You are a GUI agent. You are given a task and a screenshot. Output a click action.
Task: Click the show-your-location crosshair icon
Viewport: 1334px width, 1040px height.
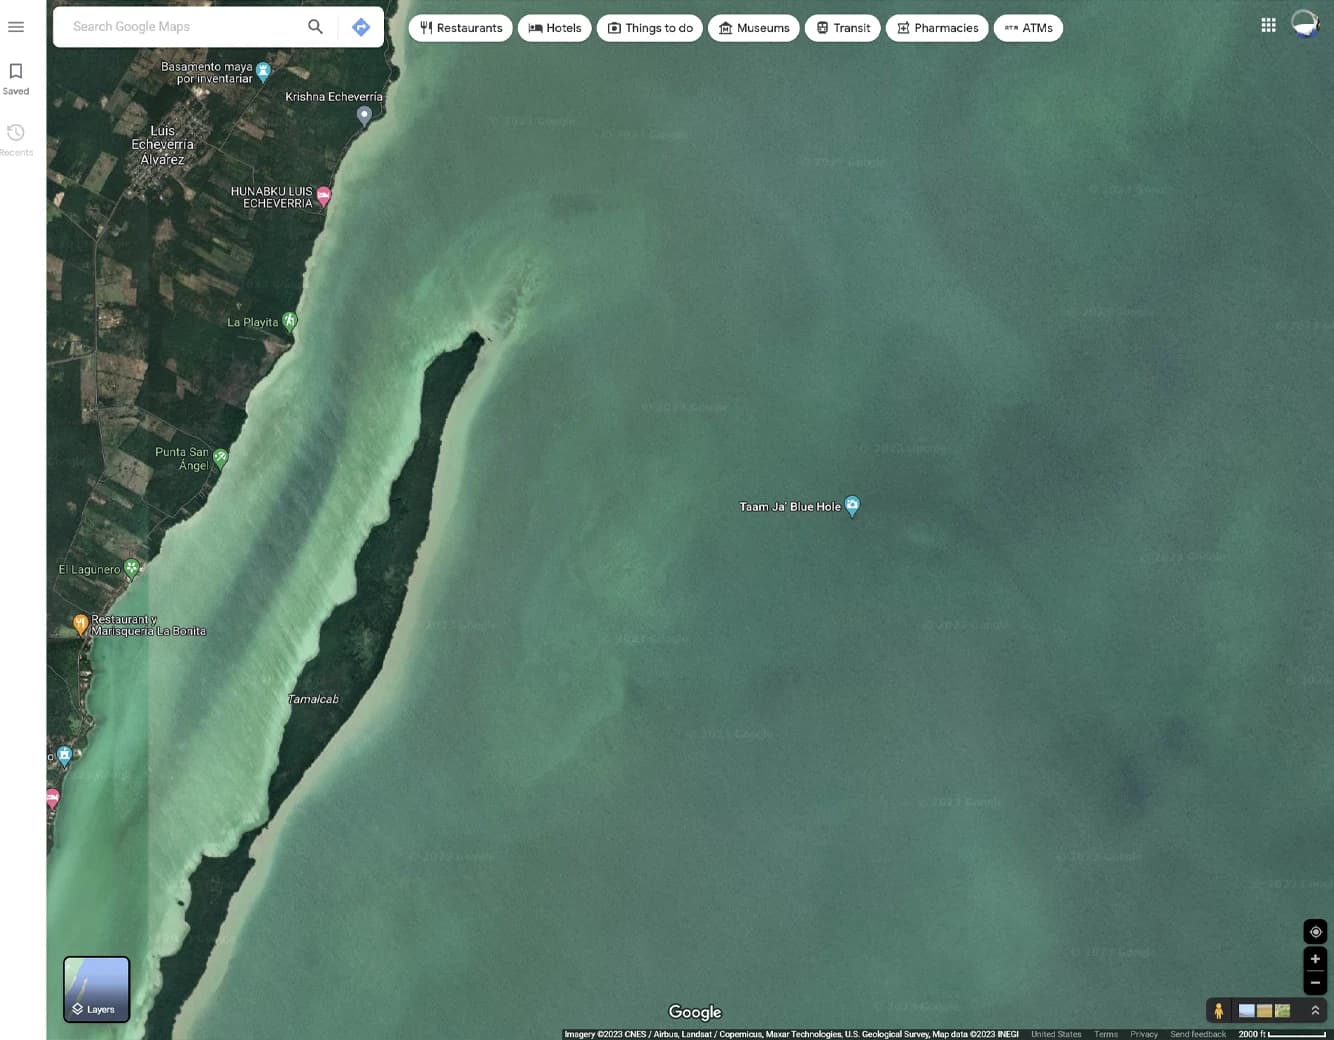tap(1315, 931)
